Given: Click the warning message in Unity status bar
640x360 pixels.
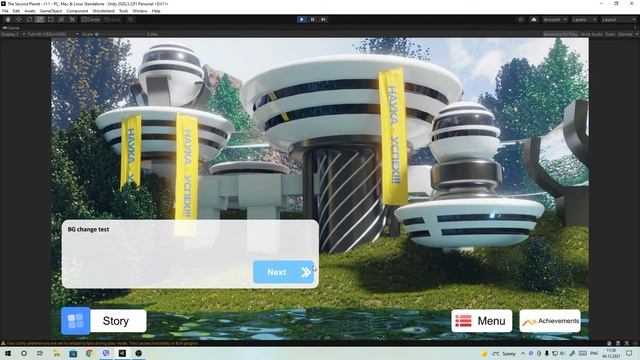Looking at the screenshot, I should (x=100, y=343).
